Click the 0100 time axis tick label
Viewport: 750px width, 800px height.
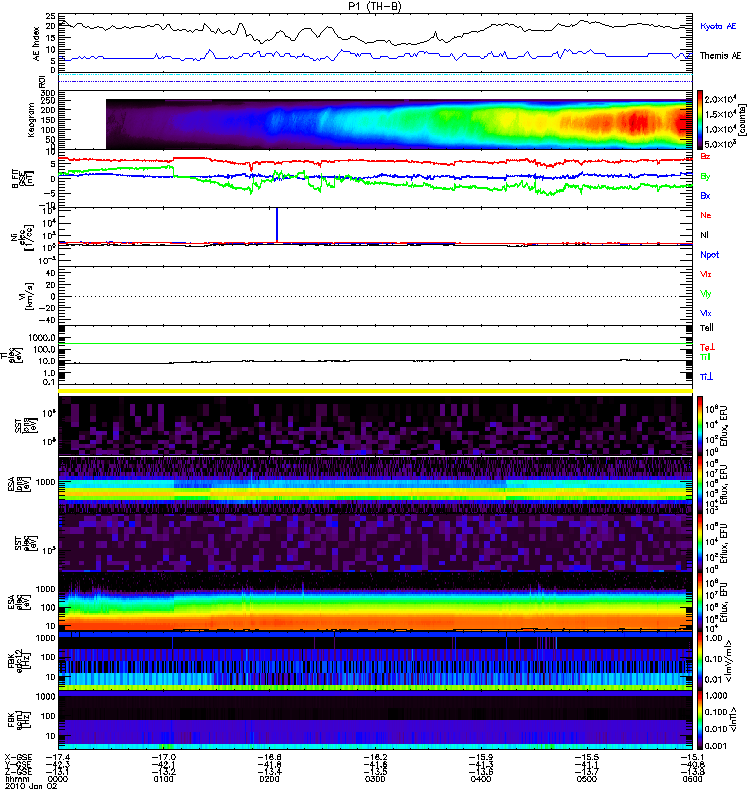point(163,779)
